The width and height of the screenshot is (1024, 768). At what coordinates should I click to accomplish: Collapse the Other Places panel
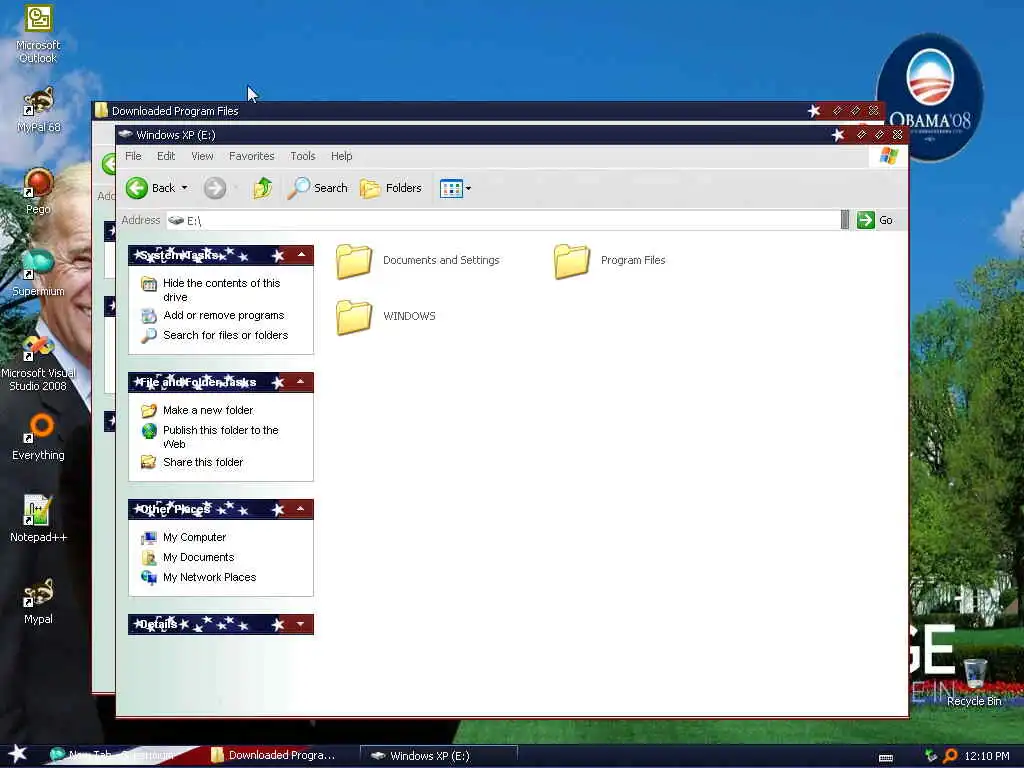301,509
